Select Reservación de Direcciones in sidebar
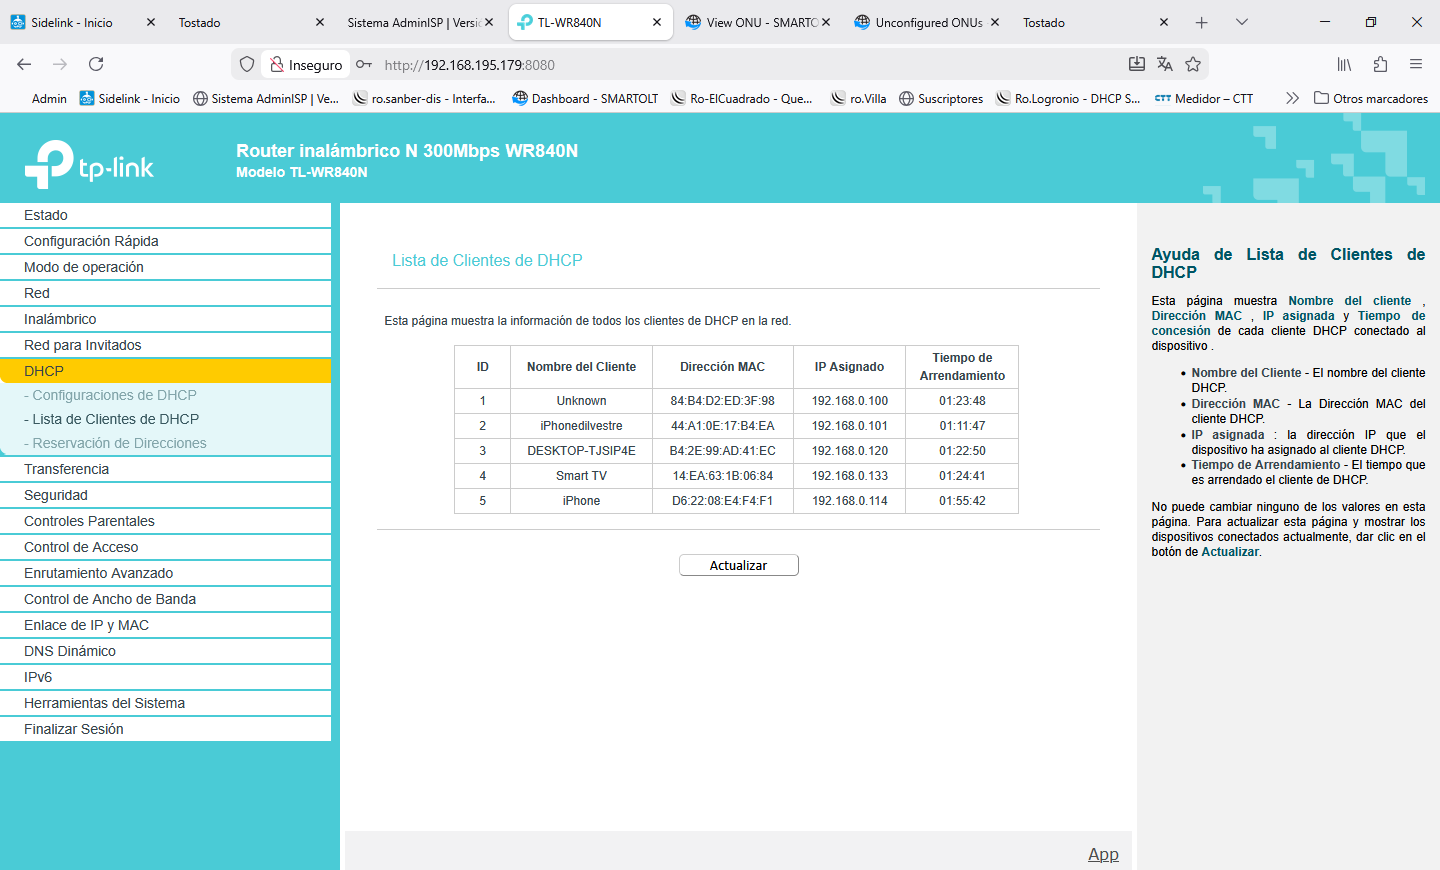Screen dimensions: 1440x870 coord(119,443)
